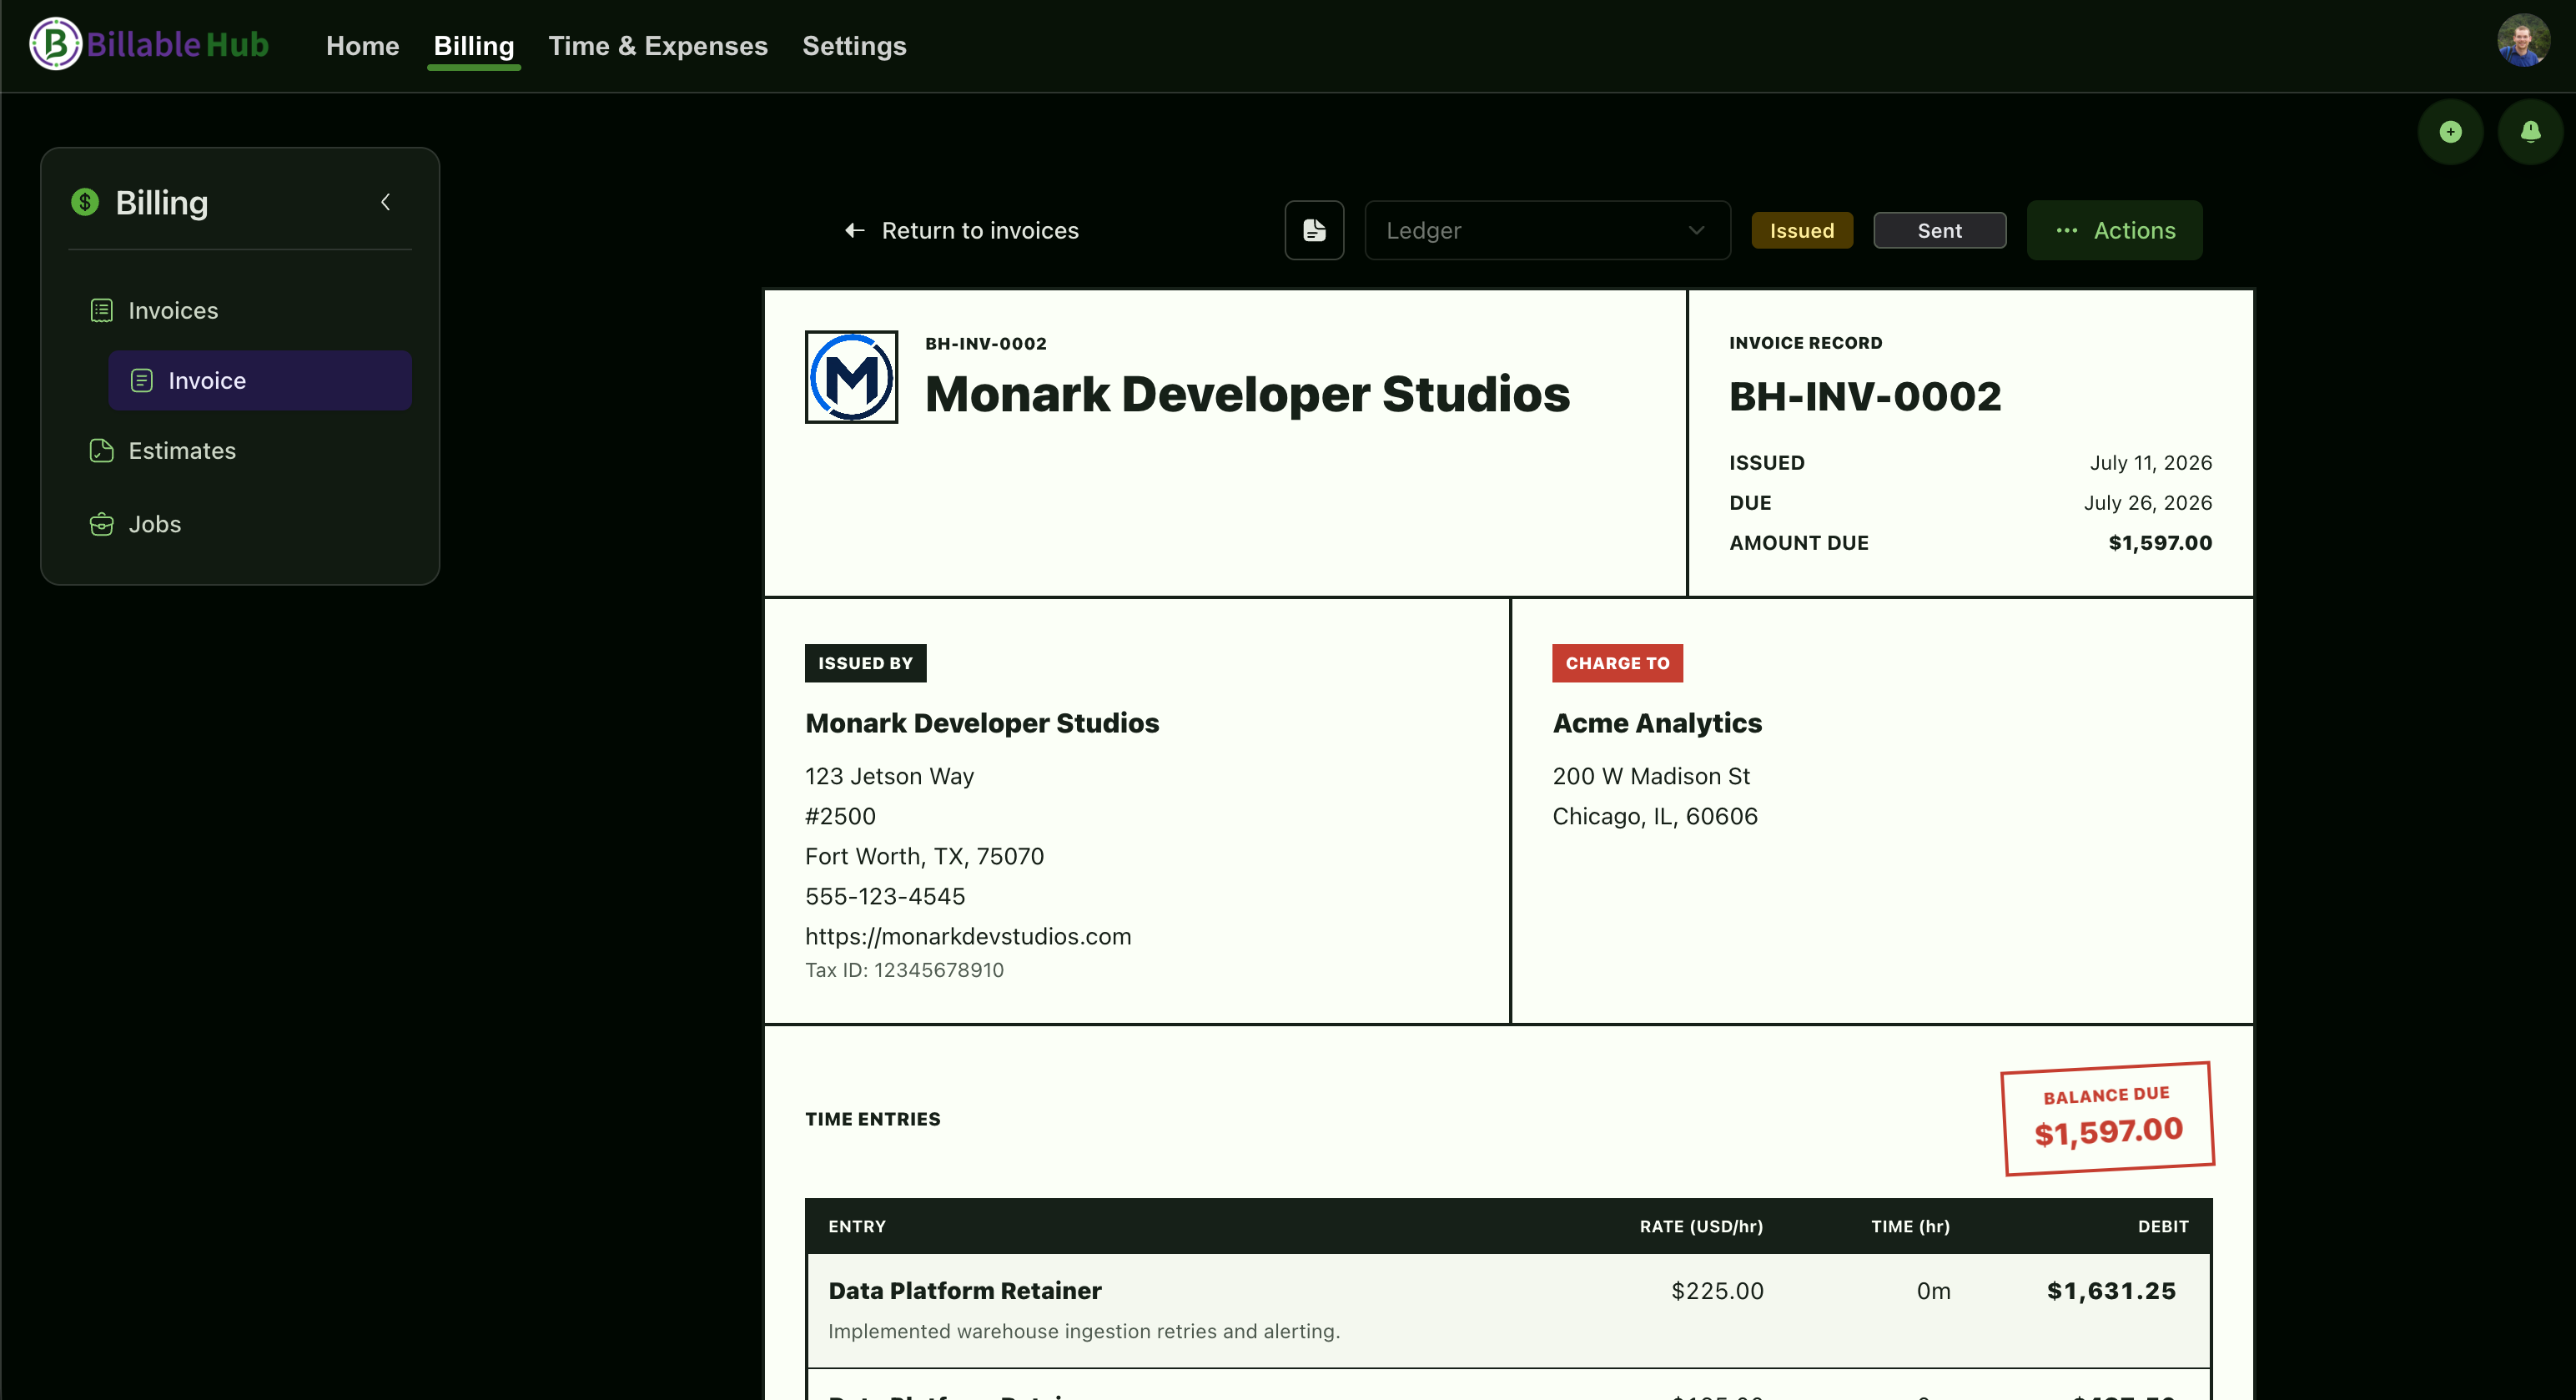This screenshot has width=2576, height=1400.
Task: Click the $1,631.25 debit amount
Action: coord(2111,1291)
